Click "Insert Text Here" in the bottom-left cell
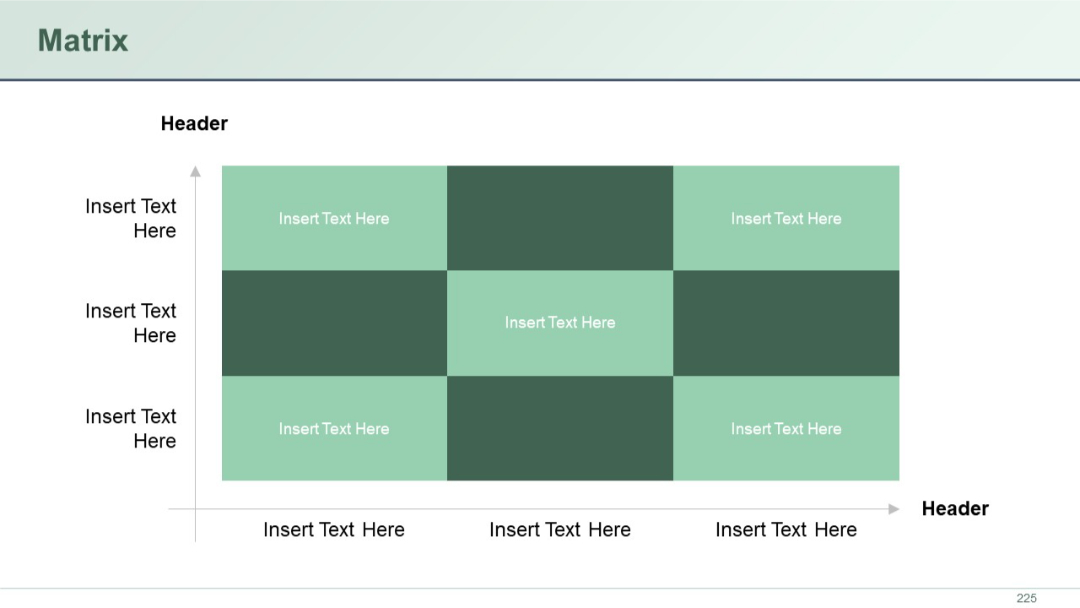This screenshot has width=1080, height=608. tap(334, 428)
